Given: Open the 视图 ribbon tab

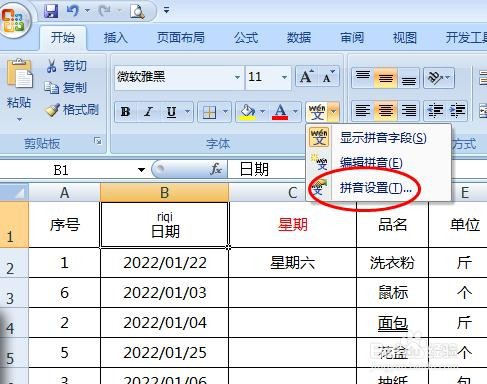Looking at the screenshot, I should pyautogui.click(x=405, y=38).
